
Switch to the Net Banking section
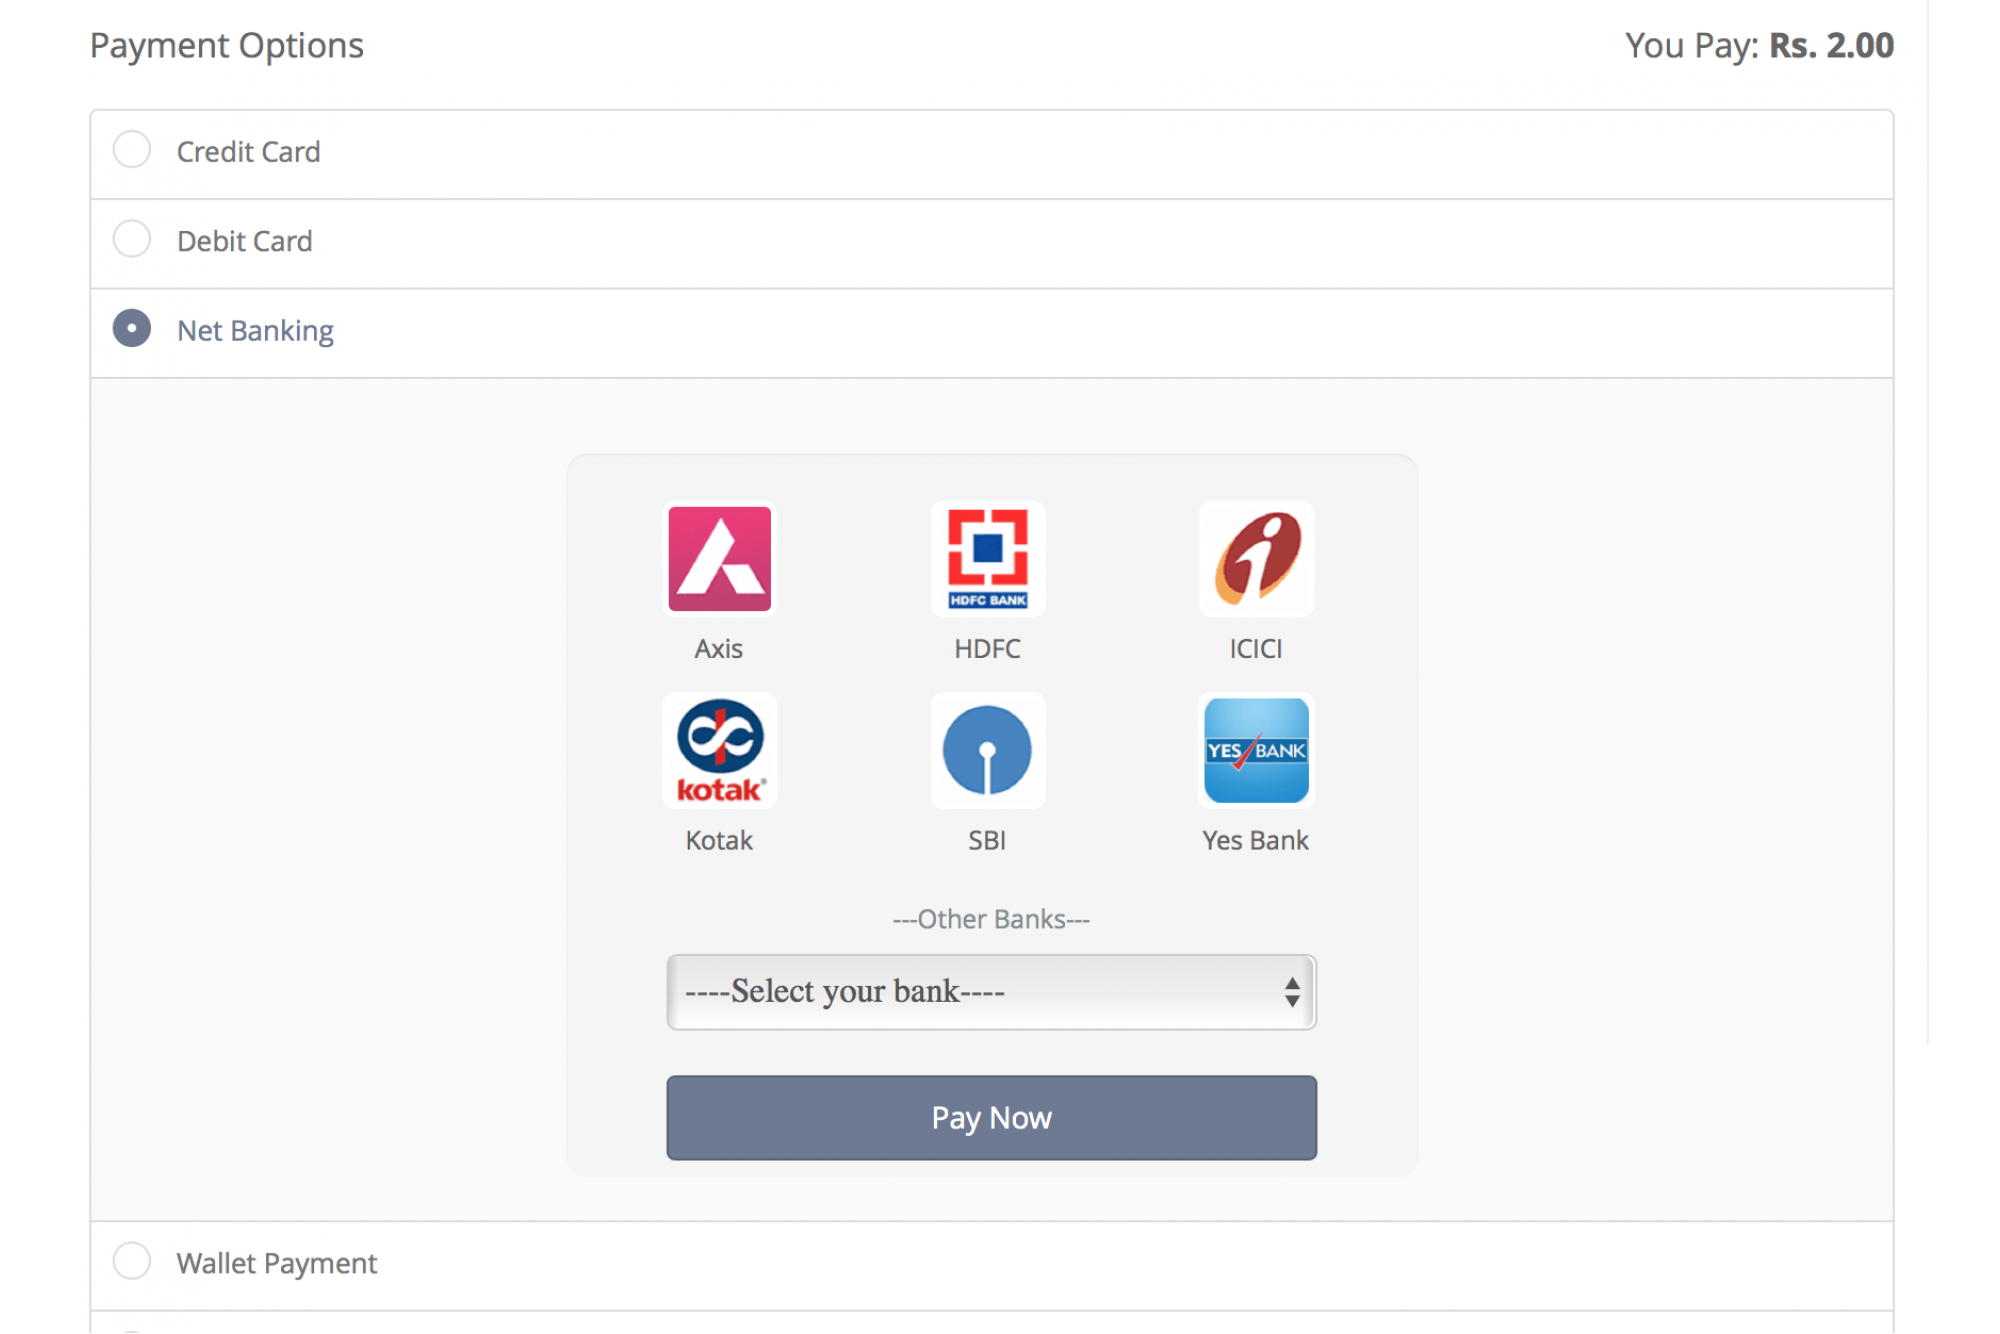point(255,330)
